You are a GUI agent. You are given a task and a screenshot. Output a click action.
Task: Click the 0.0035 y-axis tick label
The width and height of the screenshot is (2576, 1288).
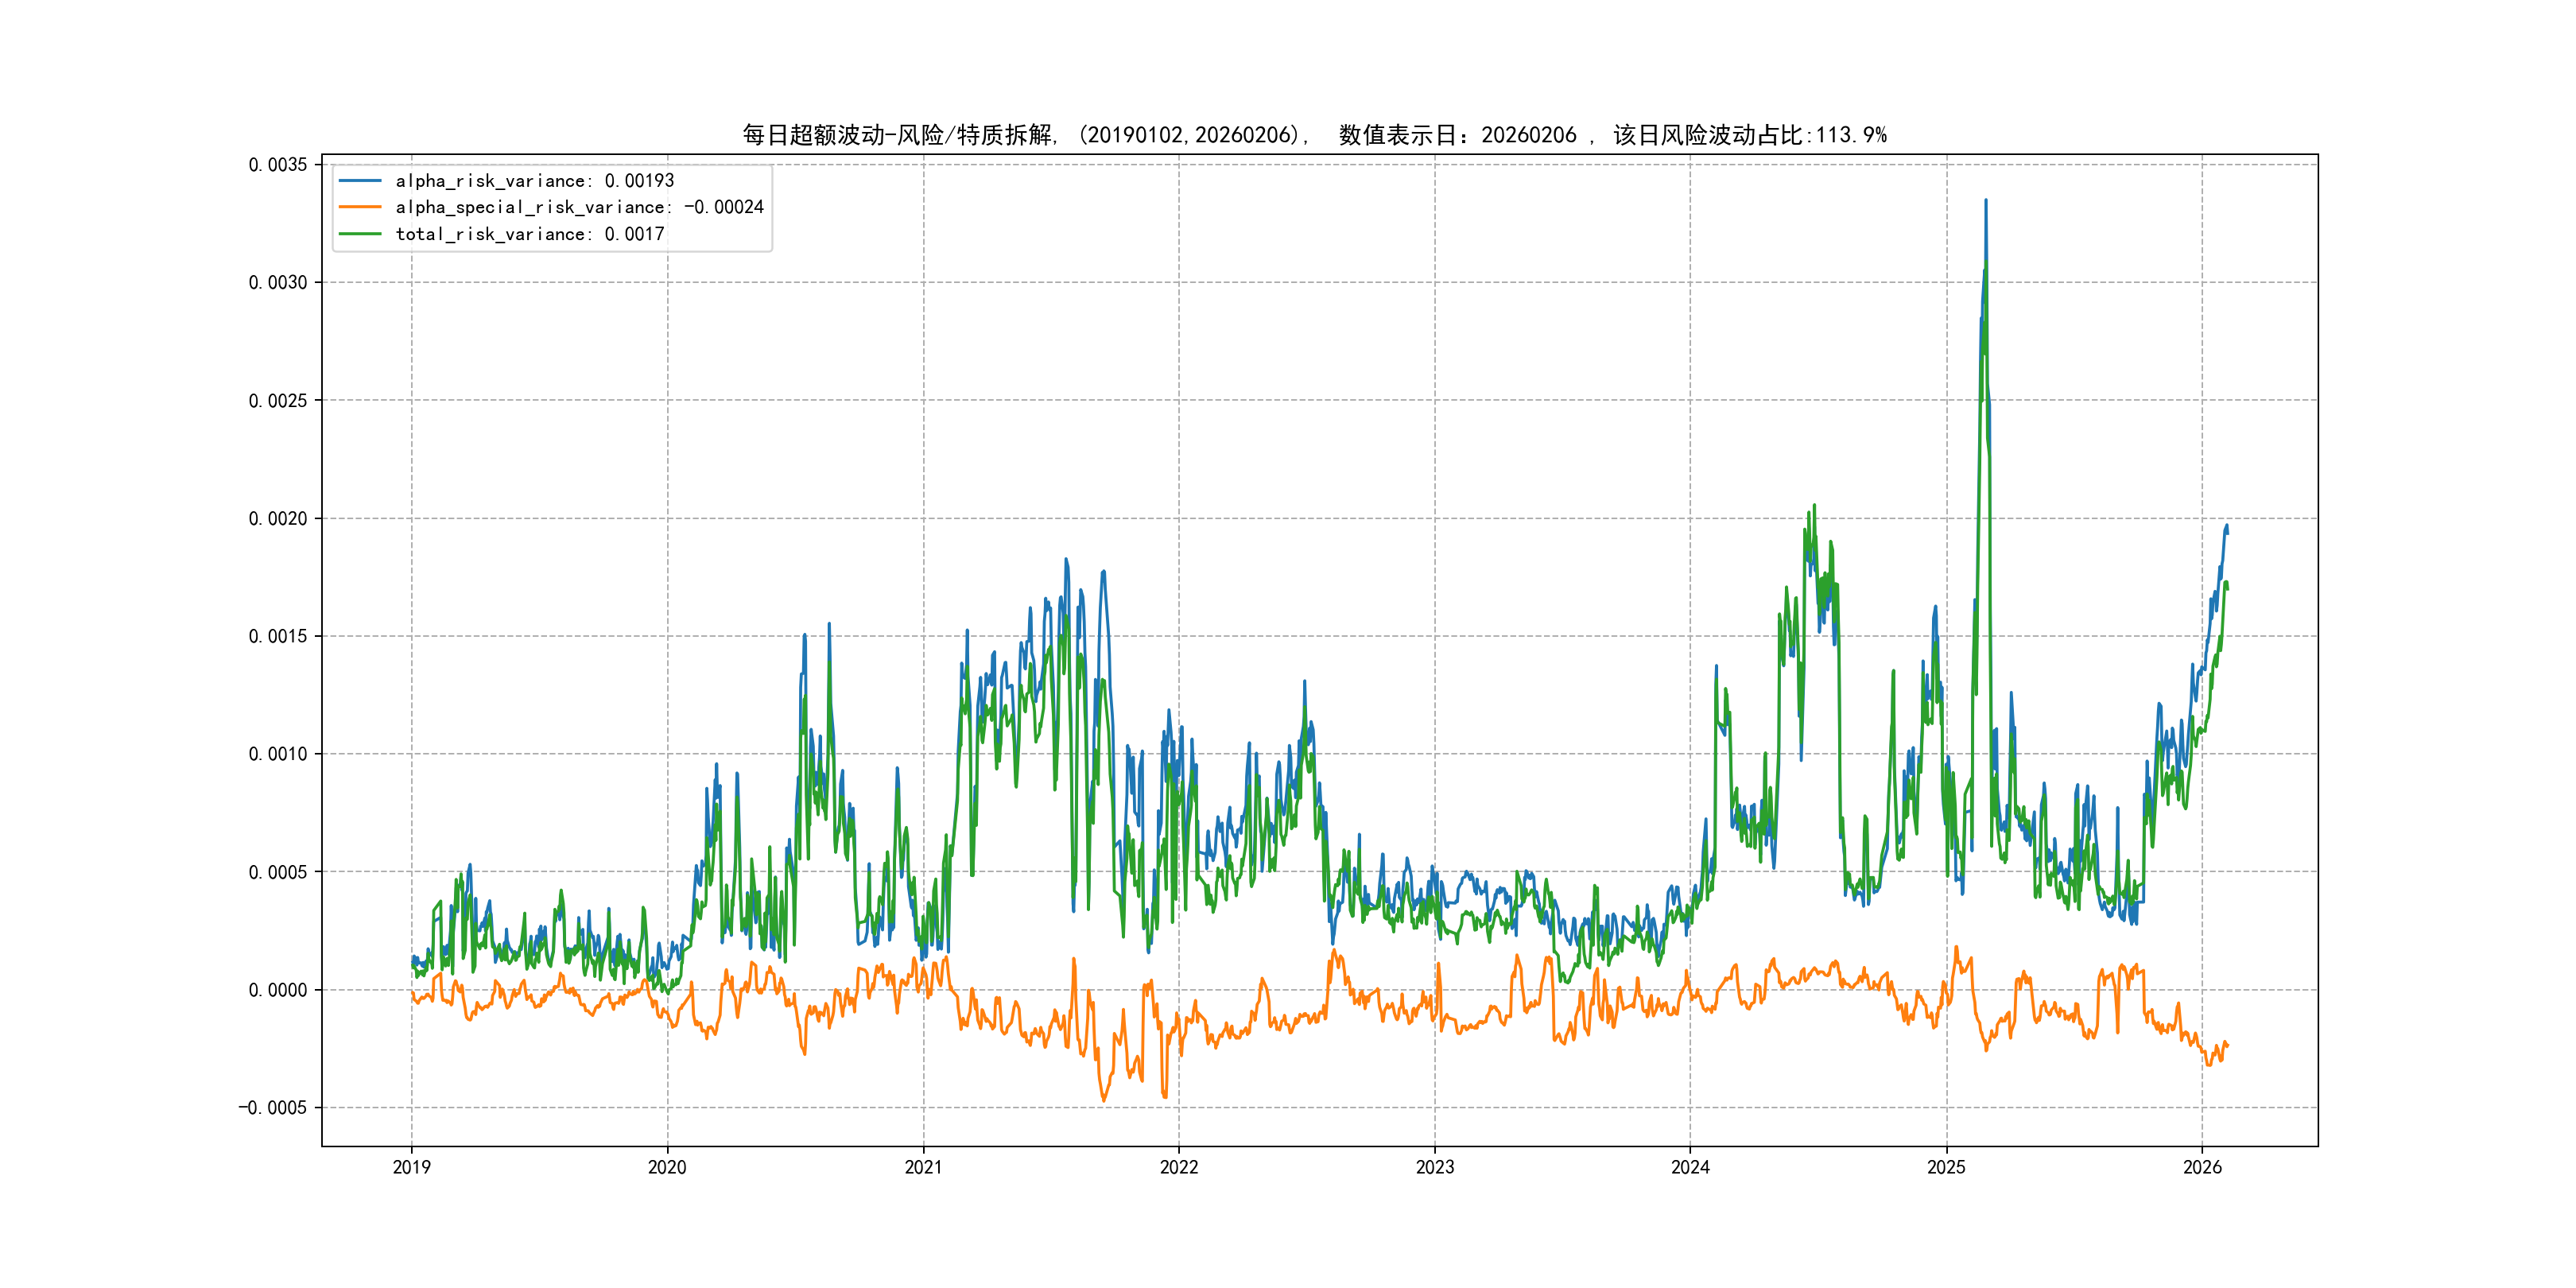coord(278,165)
